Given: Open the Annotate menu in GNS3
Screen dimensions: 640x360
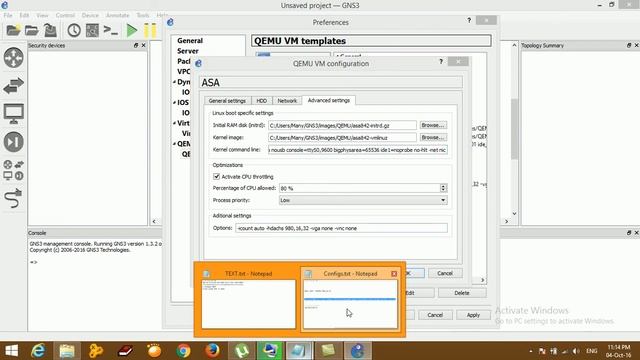Looking at the screenshot, I should [x=118, y=15].
